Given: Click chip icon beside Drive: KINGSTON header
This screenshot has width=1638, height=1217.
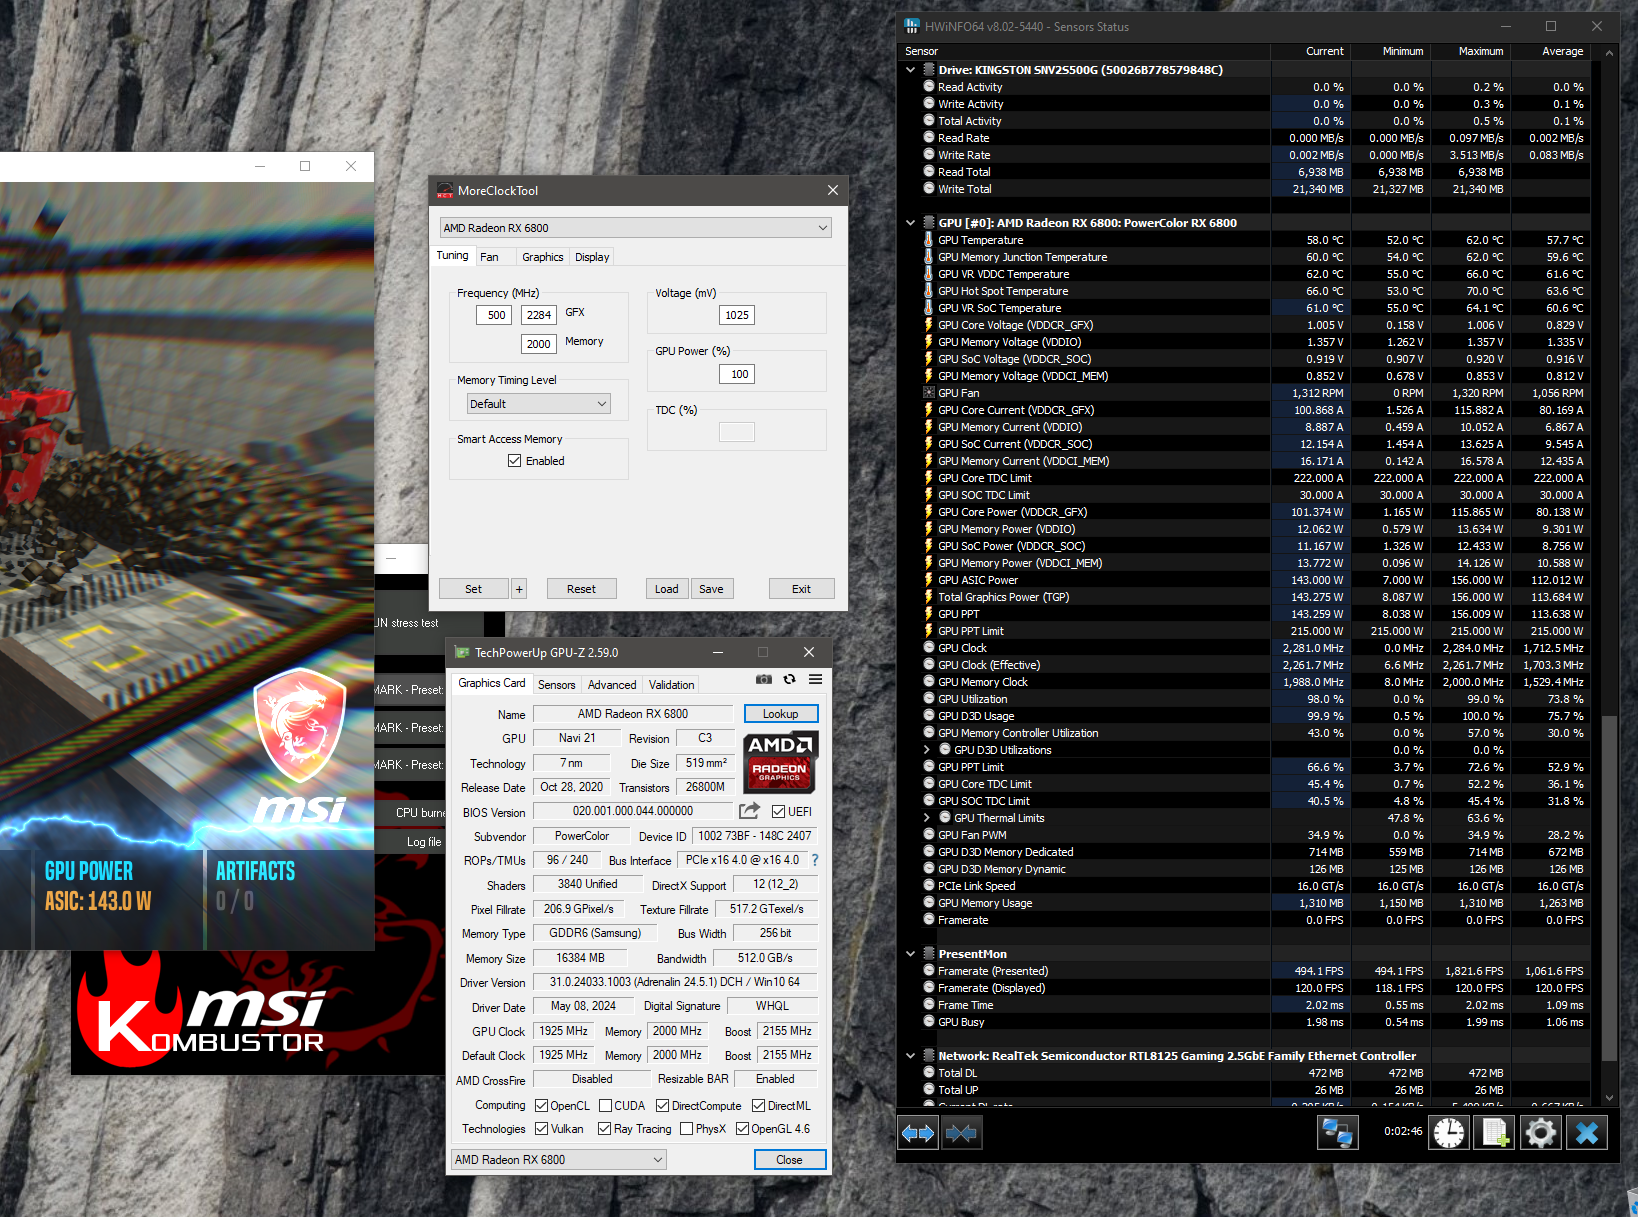Looking at the screenshot, I should click(x=929, y=70).
